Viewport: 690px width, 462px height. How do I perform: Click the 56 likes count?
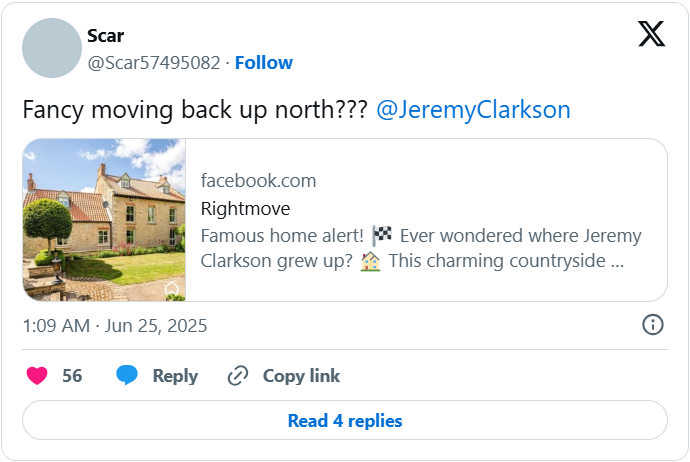point(72,376)
